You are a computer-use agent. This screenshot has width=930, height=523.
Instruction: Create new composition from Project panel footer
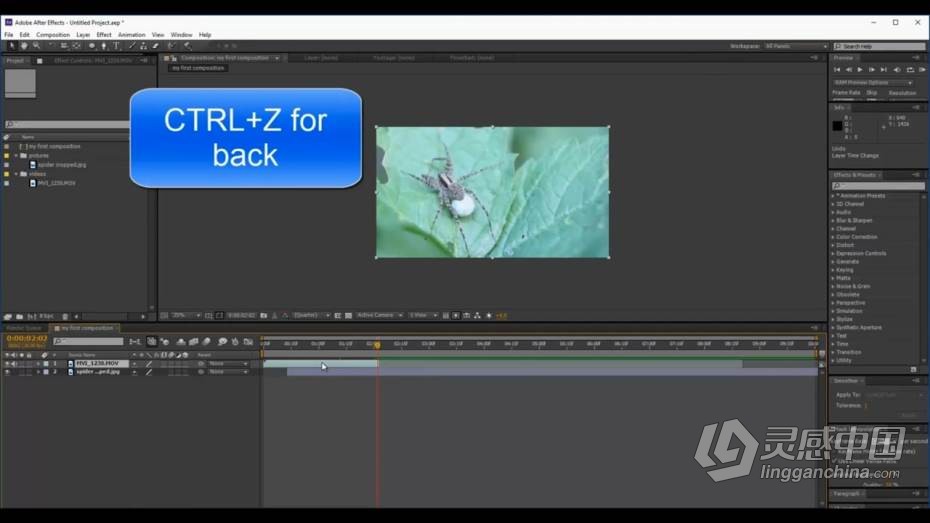click(x=31, y=317)
